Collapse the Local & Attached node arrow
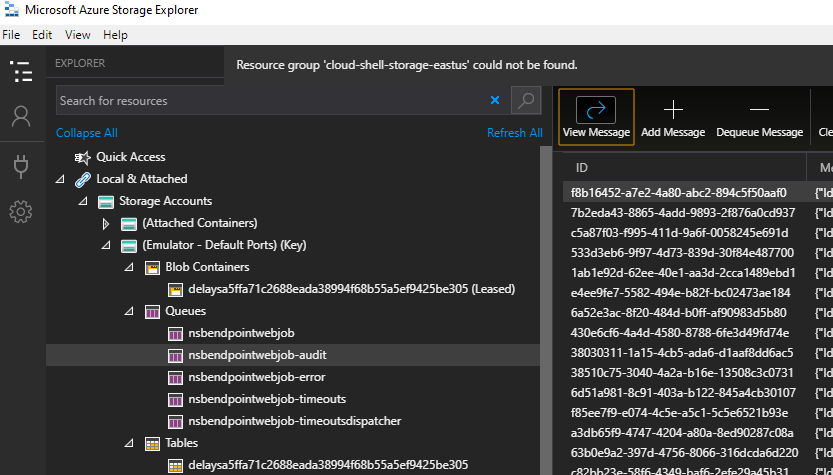The image size is (833, 475). pos(60,180)
